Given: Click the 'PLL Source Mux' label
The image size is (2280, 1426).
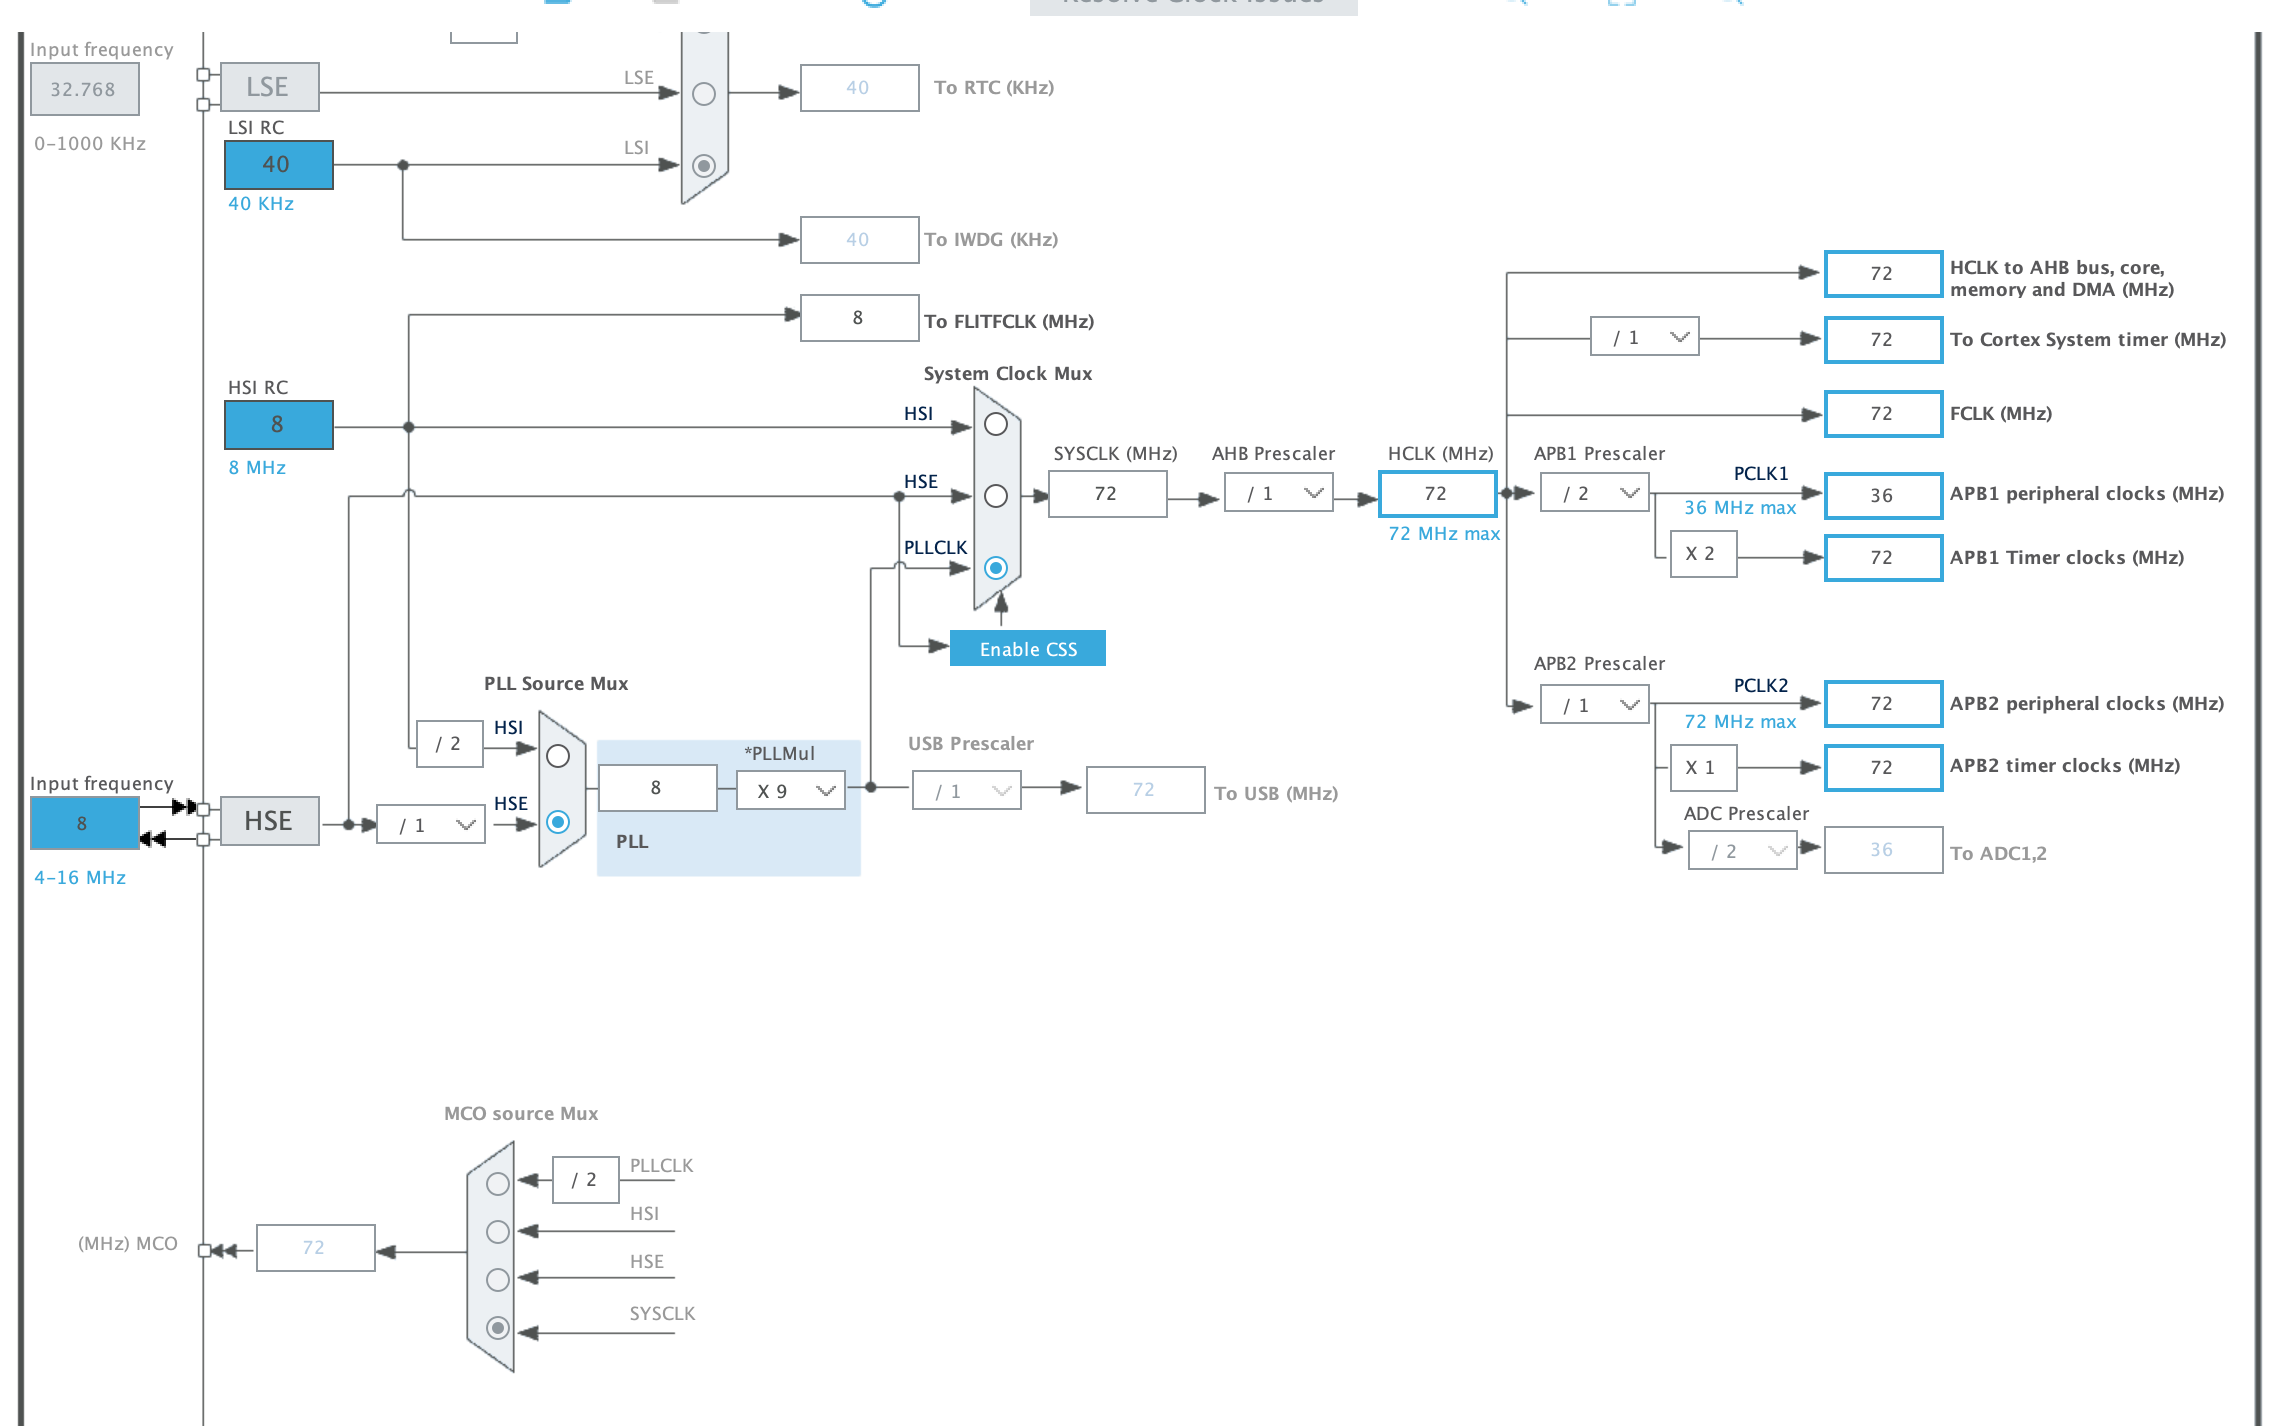Looking at the screenshot, I should (556, 684).
